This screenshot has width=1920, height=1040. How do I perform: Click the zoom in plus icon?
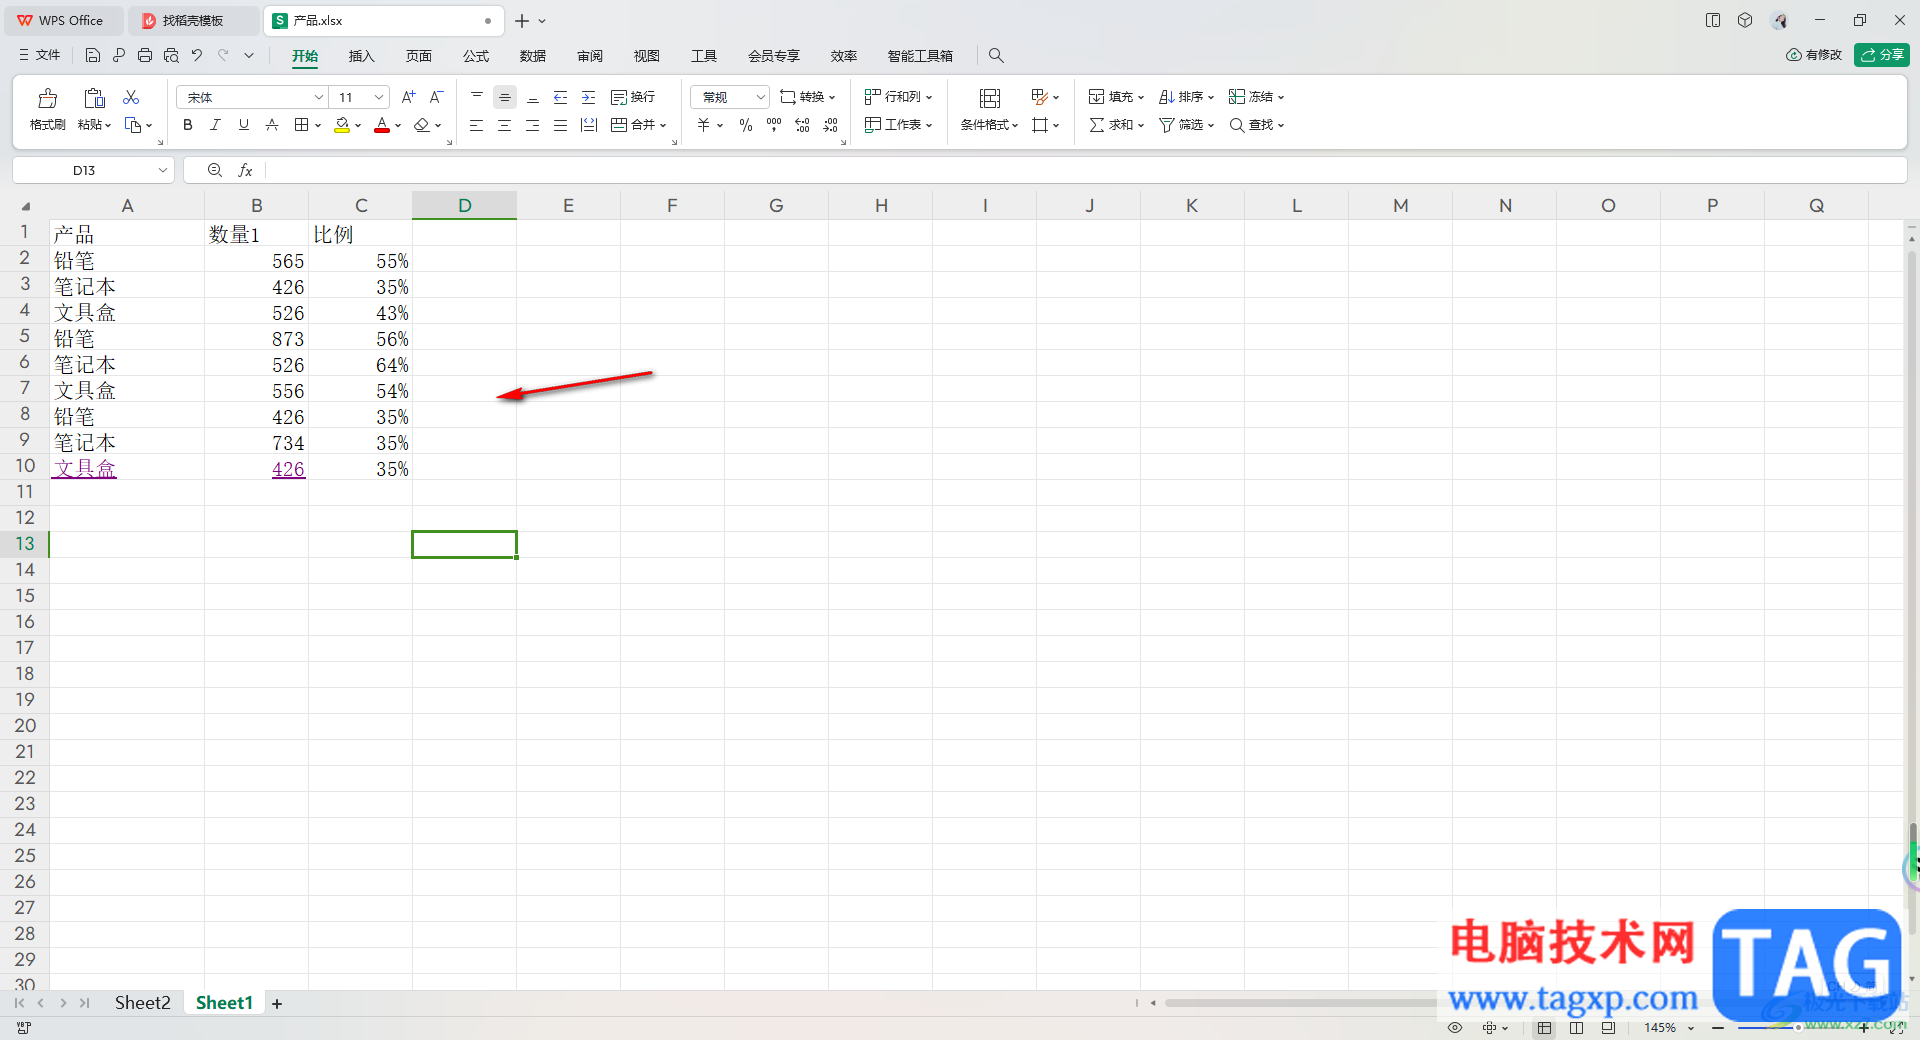[x=1864, y=1028]
